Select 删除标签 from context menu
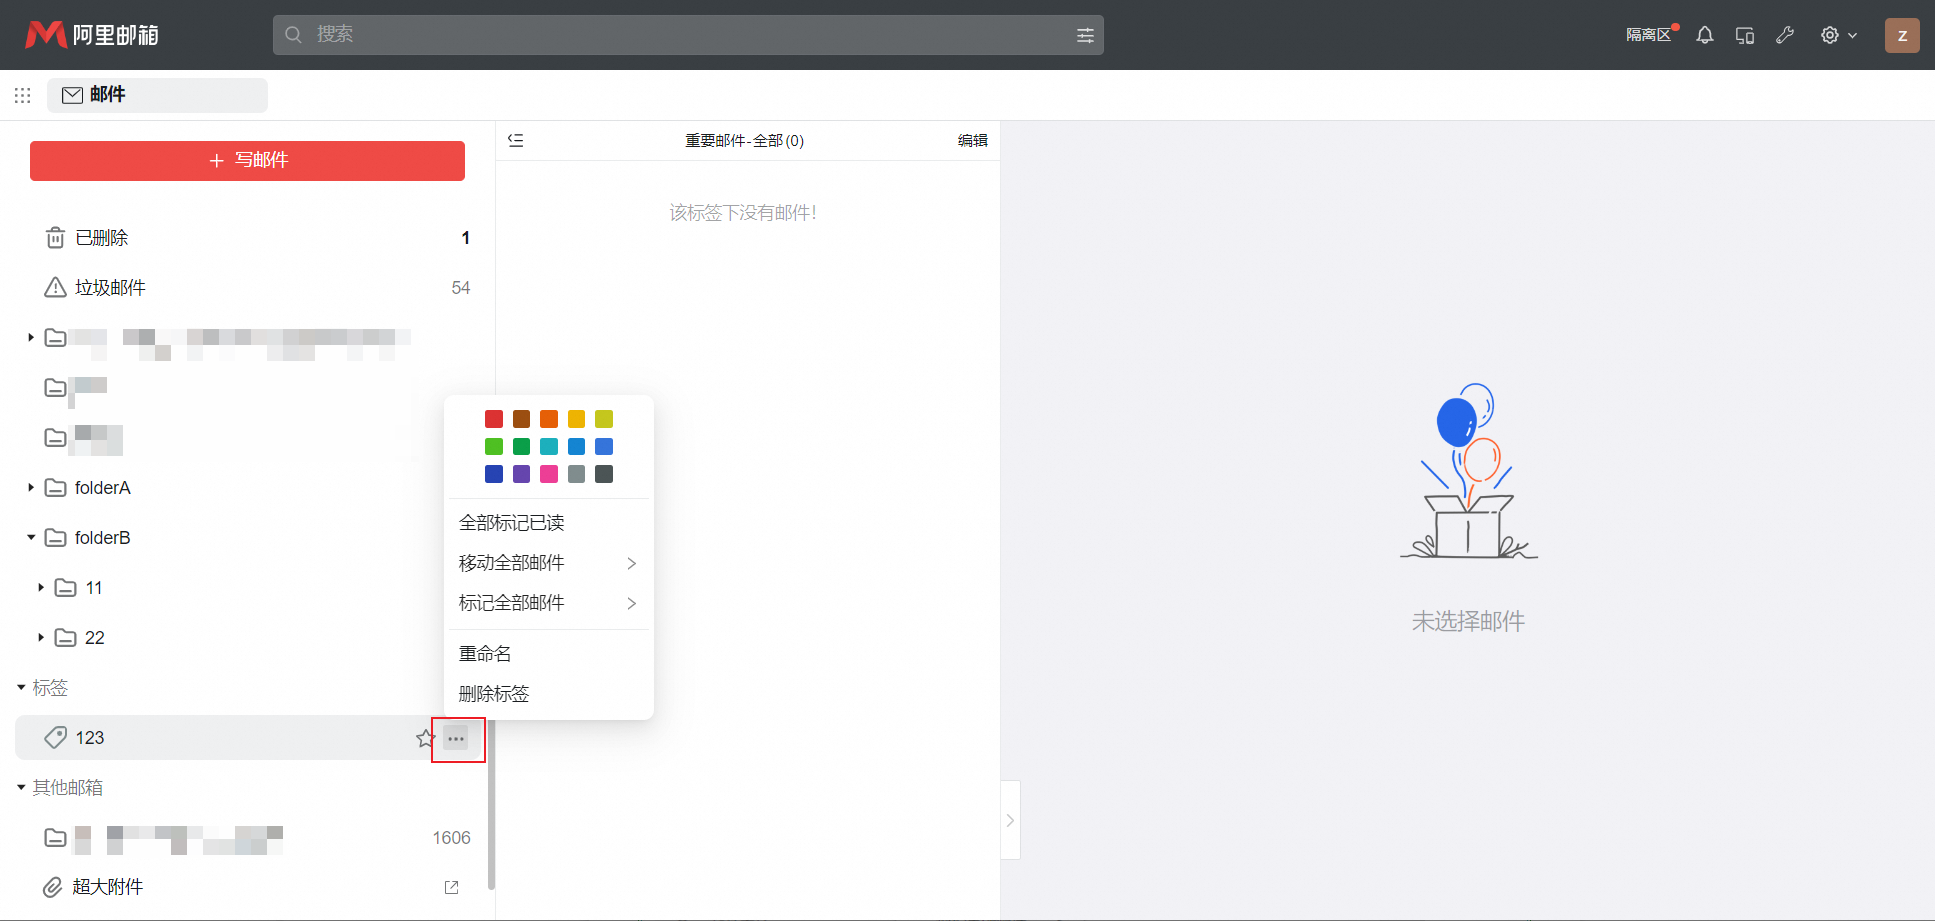The width and height of the screenshot is (1935, 921). [494, 694]
